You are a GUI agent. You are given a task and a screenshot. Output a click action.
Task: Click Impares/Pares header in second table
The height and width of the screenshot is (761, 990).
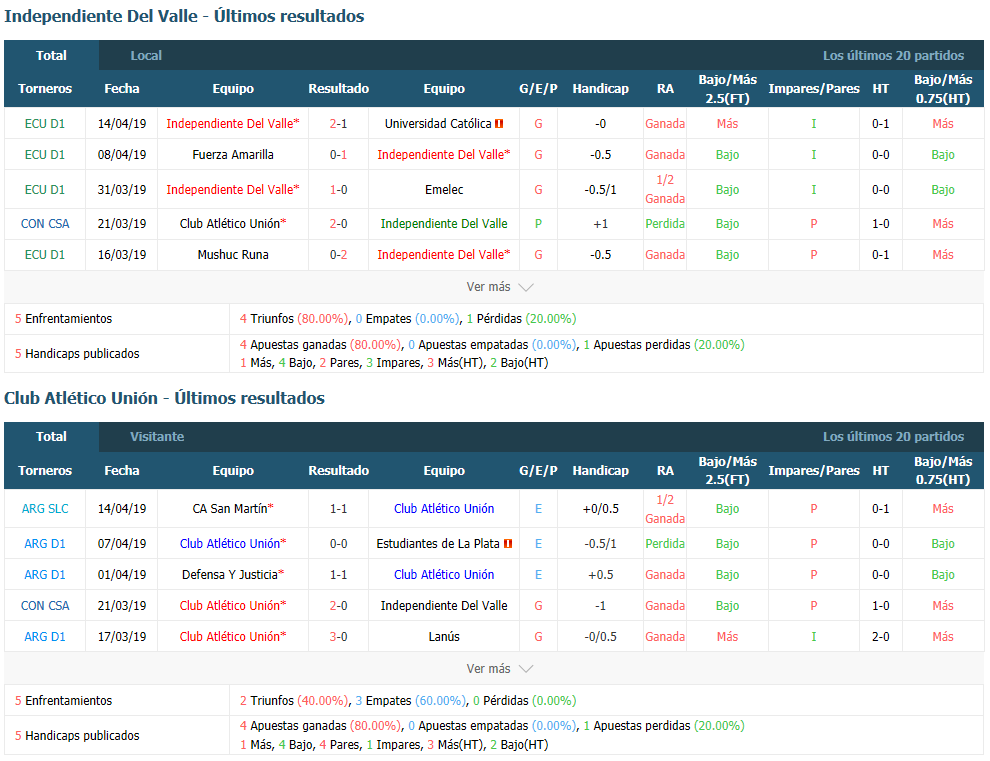click(x=814, y=470)
